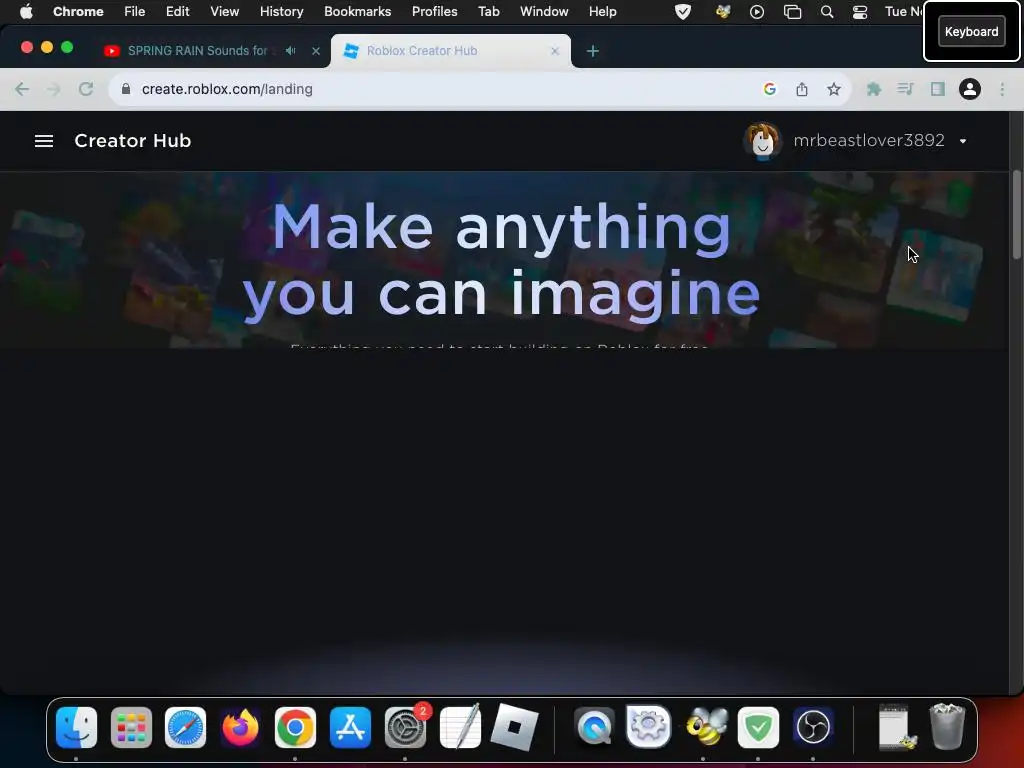Image resolution: width=1024 pixels, height=768 pixels.
Task: Open OBS from the Dock
Action: pyautogui.click(x=813, y=728)
